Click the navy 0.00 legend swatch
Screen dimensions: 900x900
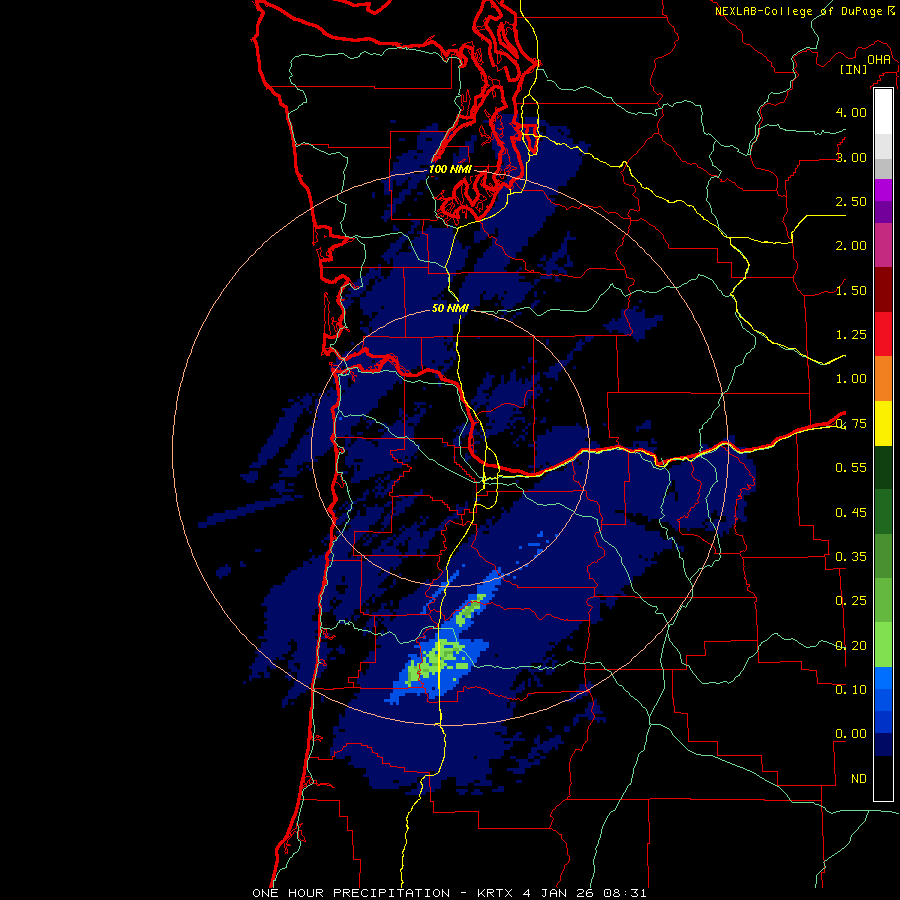(x=883, y=745)
